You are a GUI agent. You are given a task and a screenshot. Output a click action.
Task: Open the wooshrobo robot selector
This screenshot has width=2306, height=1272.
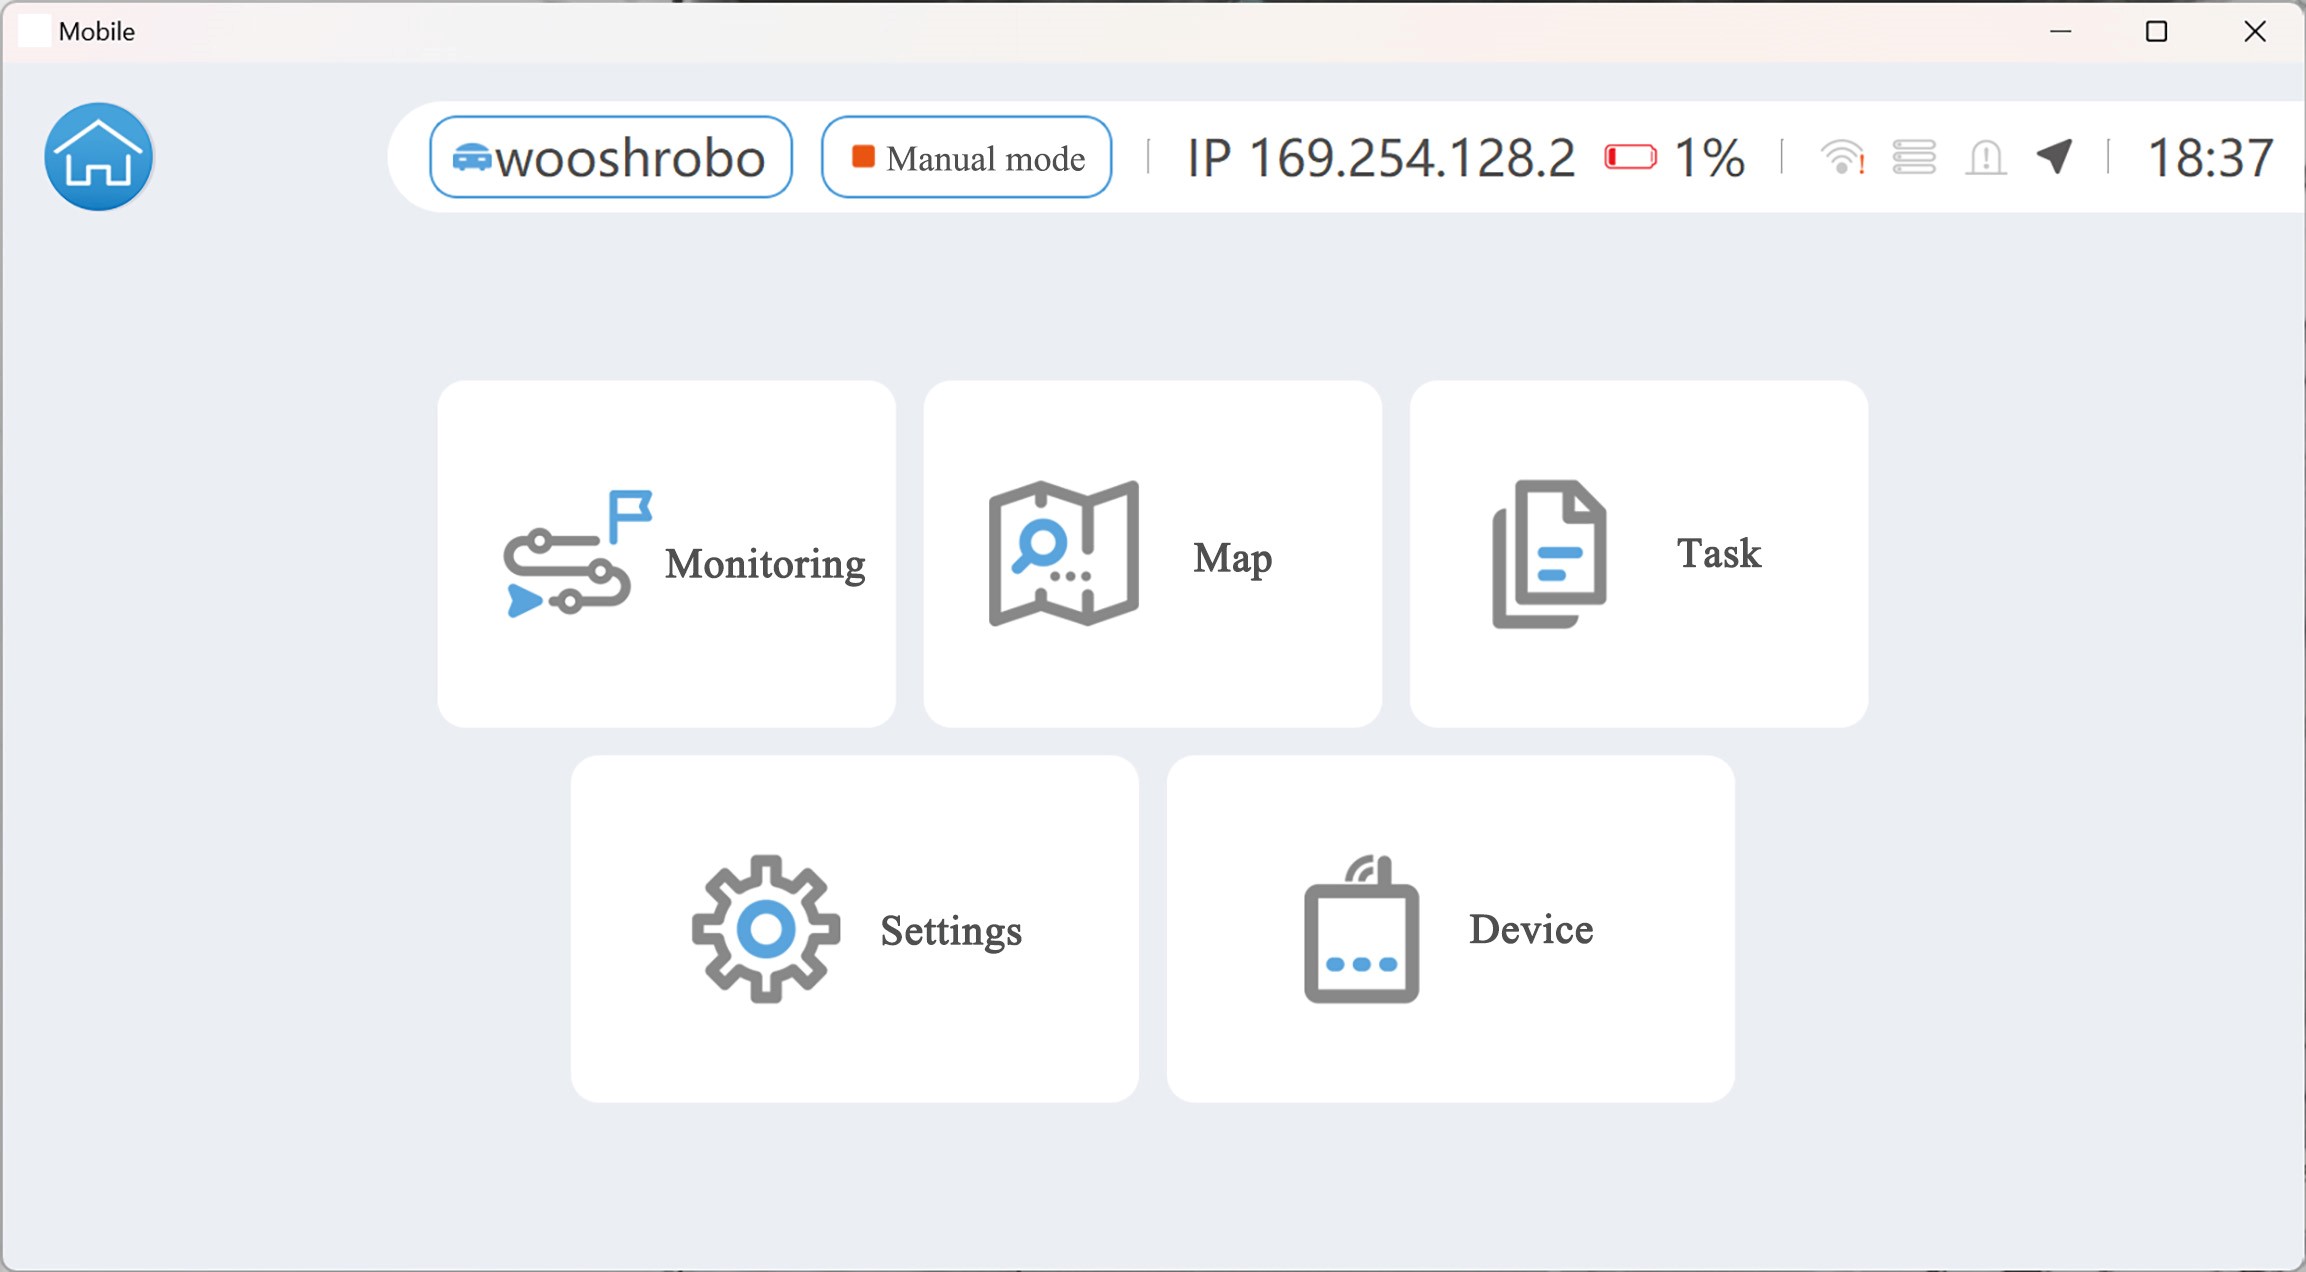(611, 157)
